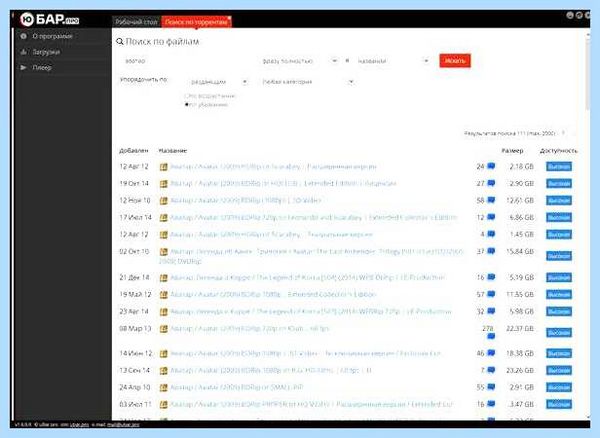The height and width of the screenshot is (438, 600).
Task: Click the 18.38 GB size value
Action: 520,353
